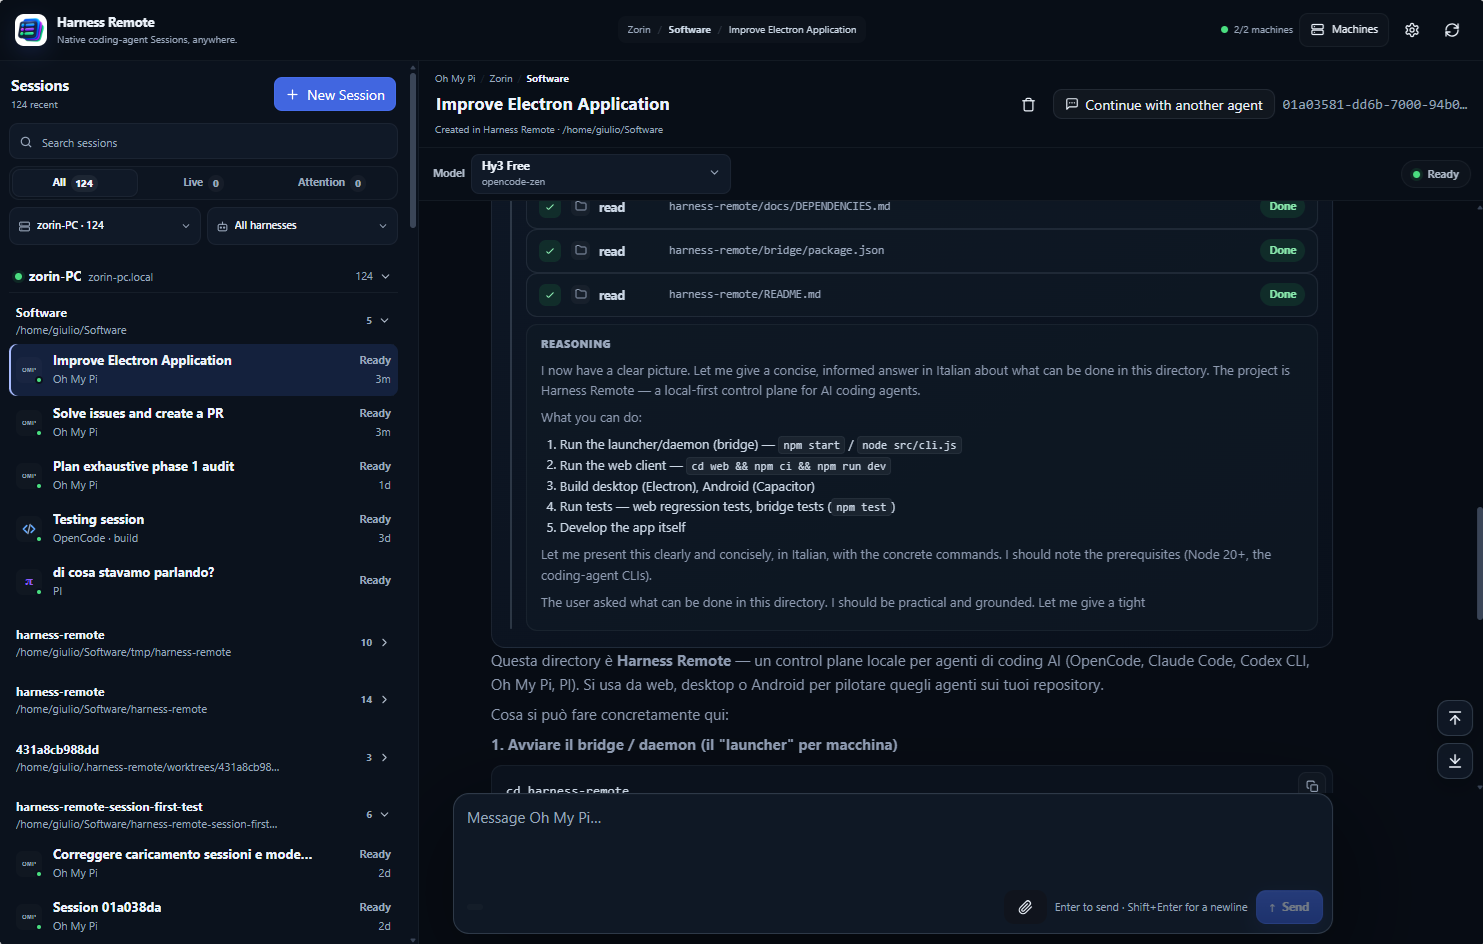The width and height of the screenshot is (1483, 944).
Task: Focus the Search sessions field
Action: point(203,142)
